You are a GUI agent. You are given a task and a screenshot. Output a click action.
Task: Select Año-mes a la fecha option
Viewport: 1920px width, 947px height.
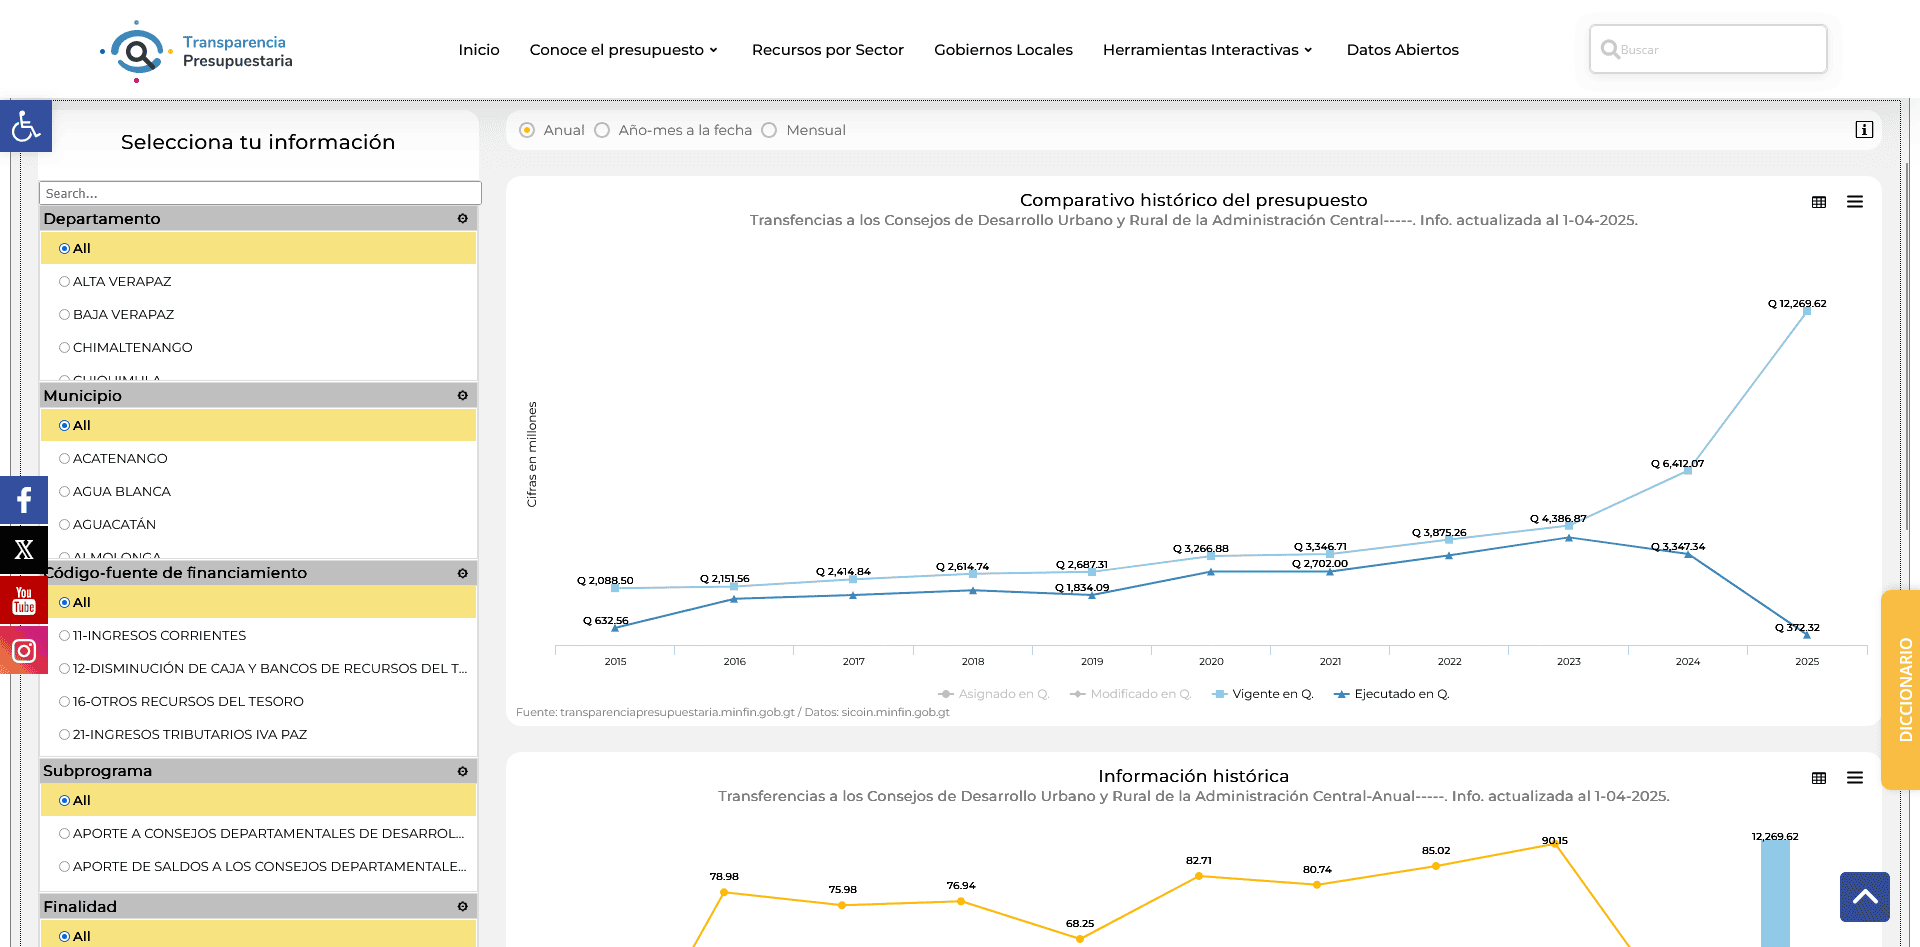pos(602,130)
